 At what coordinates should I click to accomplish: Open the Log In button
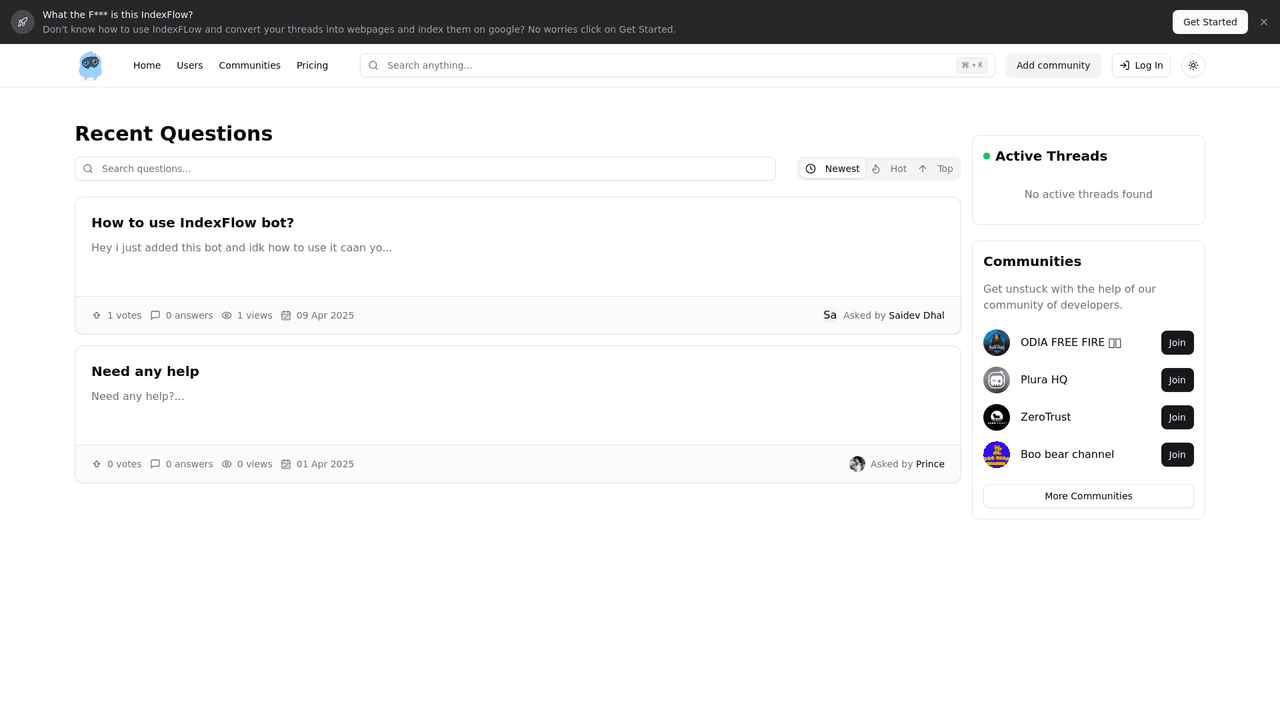pos(1141,65)
